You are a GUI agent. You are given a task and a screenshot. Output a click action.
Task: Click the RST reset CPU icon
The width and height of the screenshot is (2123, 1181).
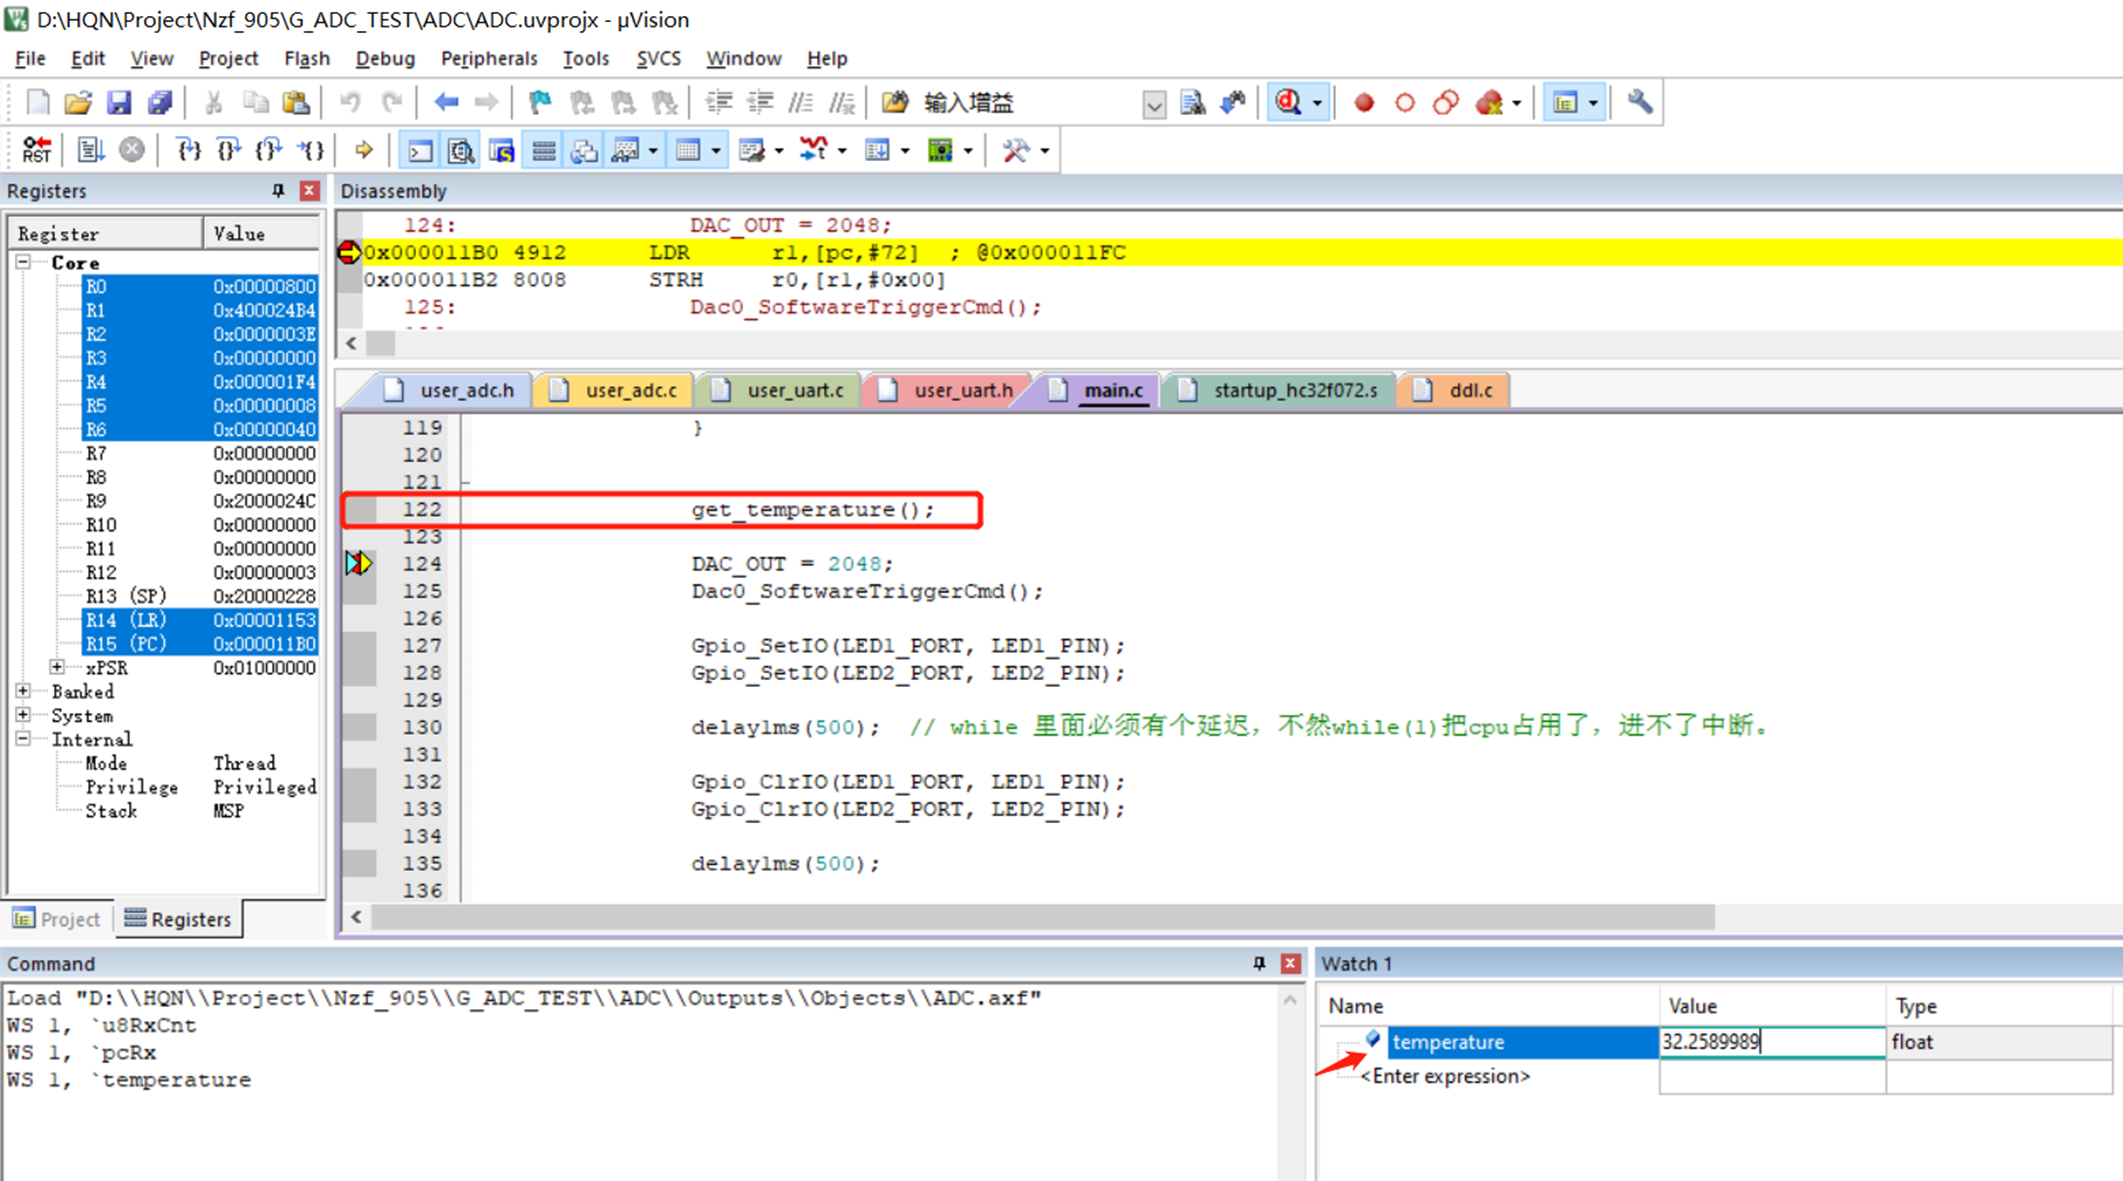[x=36, y=150]
